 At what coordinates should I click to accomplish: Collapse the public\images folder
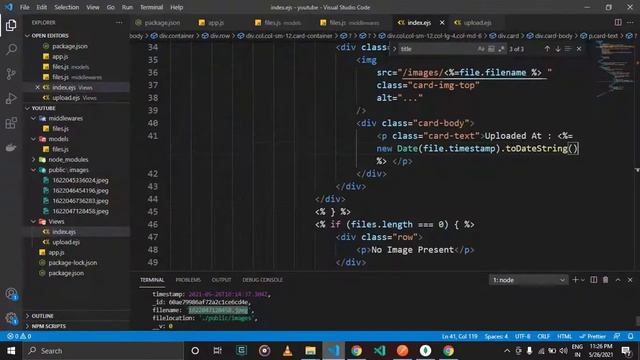[x=33, y=170]
